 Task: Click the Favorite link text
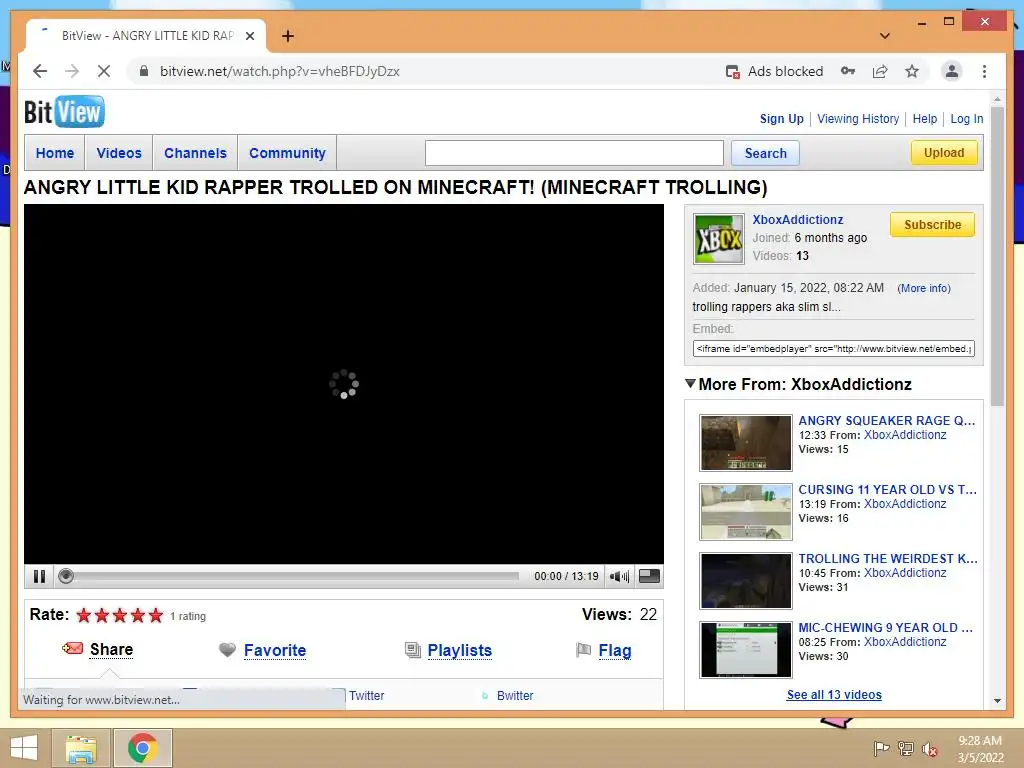tap(275, 650)
